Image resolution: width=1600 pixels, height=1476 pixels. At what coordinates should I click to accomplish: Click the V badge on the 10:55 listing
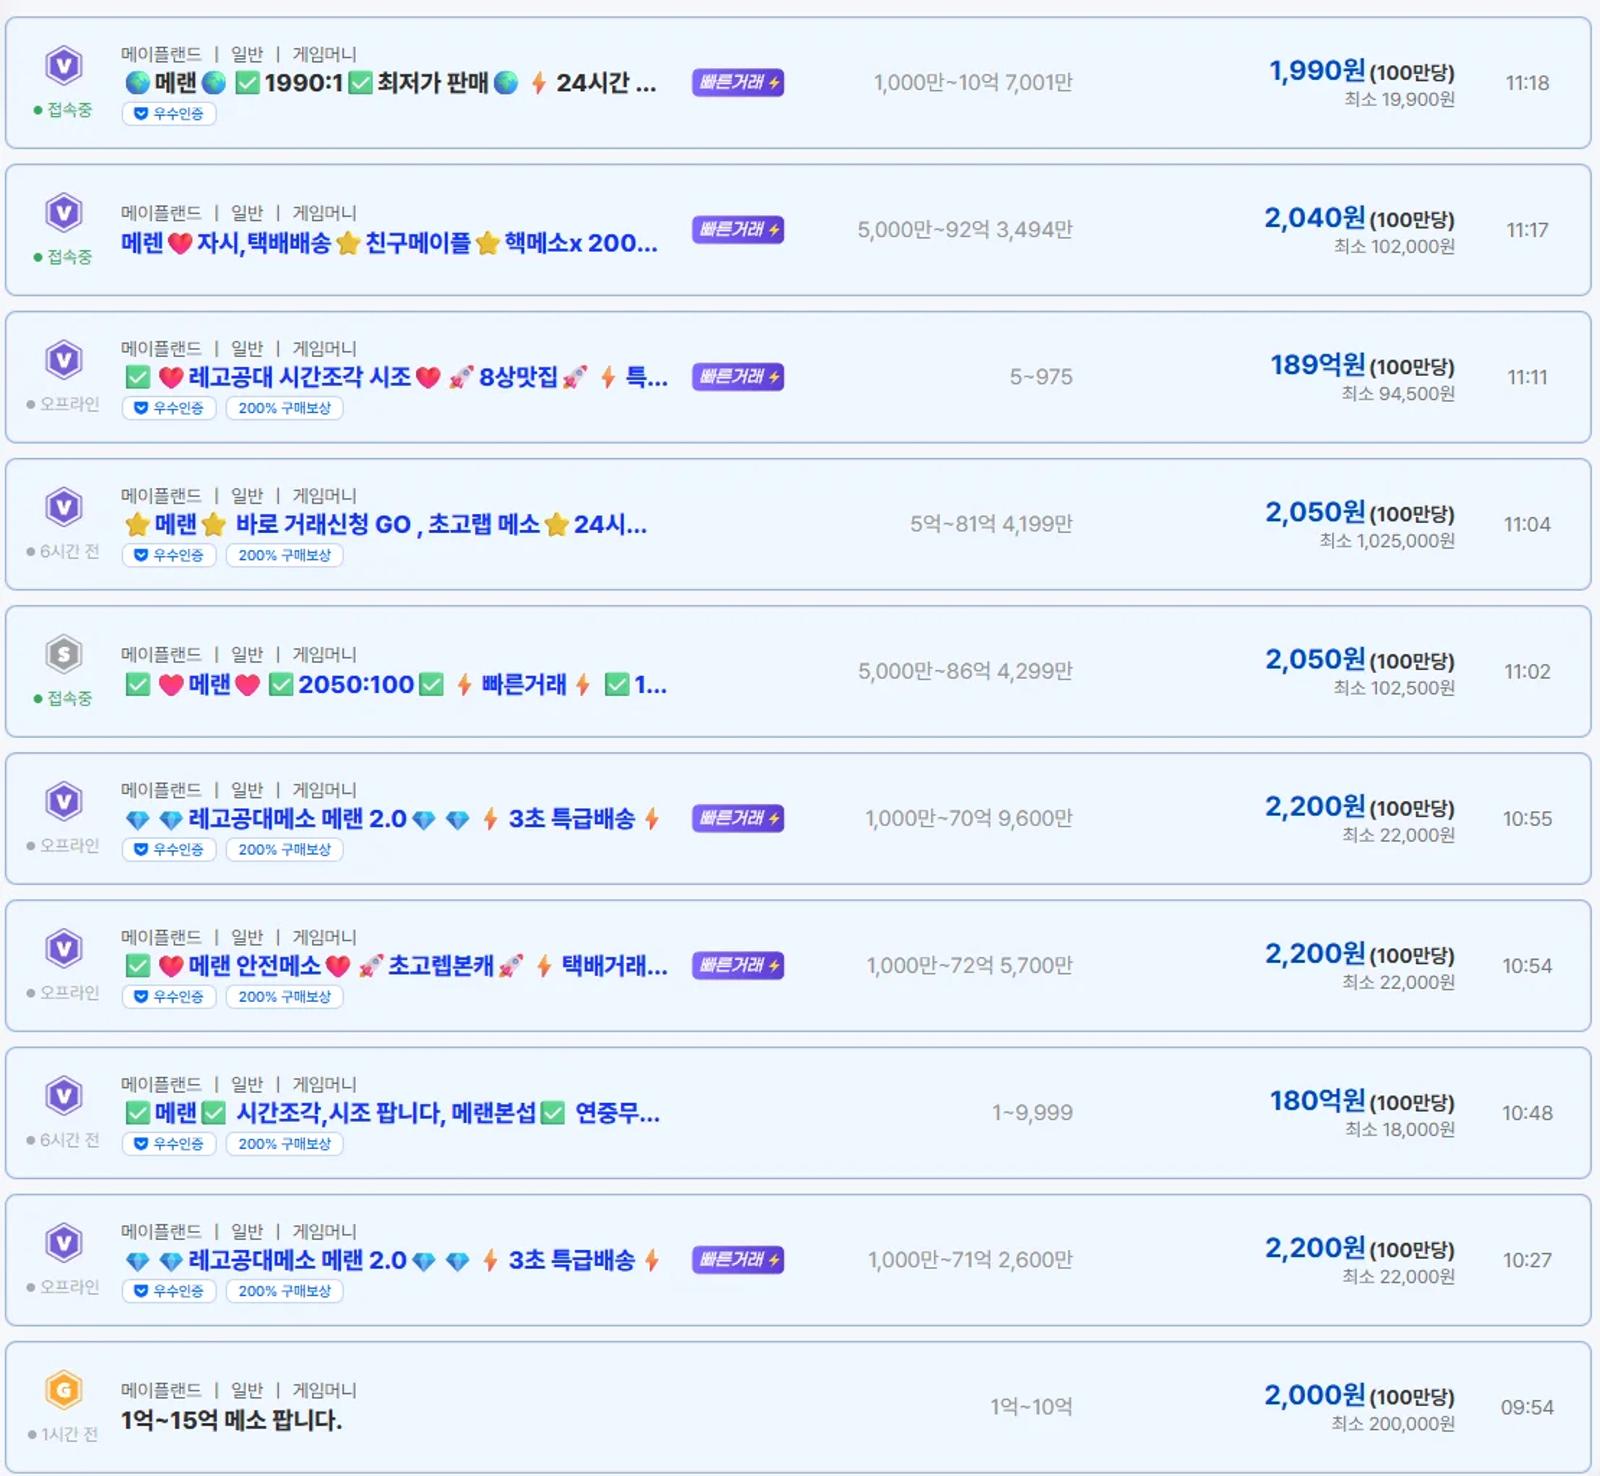tap(64, 802)
